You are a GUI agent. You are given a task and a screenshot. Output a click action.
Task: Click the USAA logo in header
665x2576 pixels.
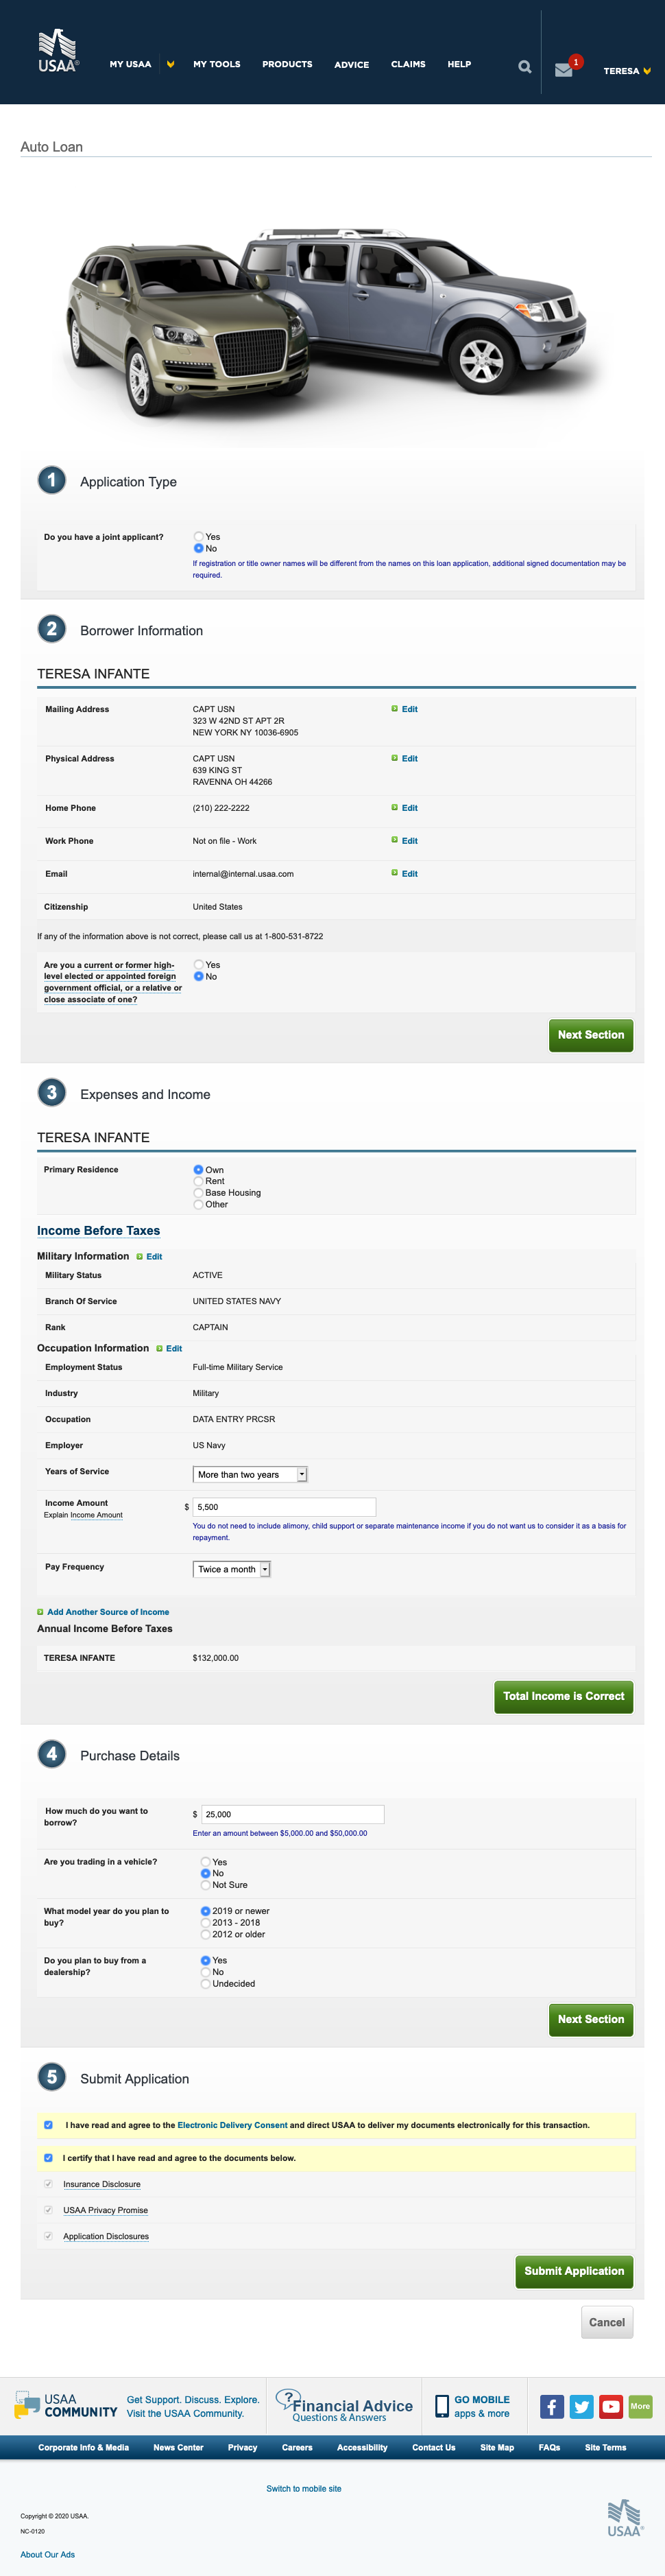point(57,51)
